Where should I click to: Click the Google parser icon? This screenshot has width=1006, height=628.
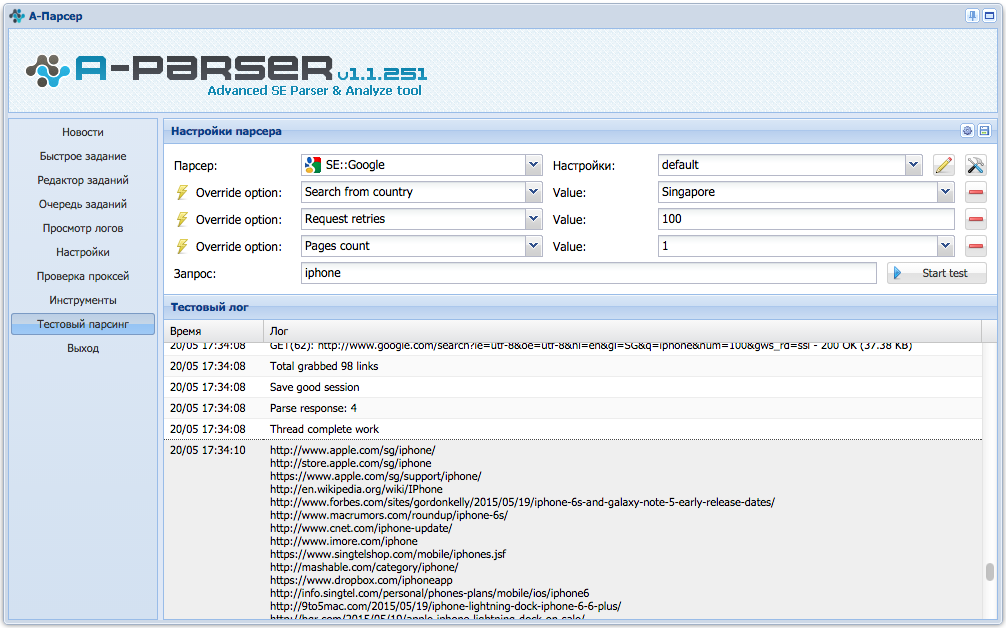click(312, 165)
